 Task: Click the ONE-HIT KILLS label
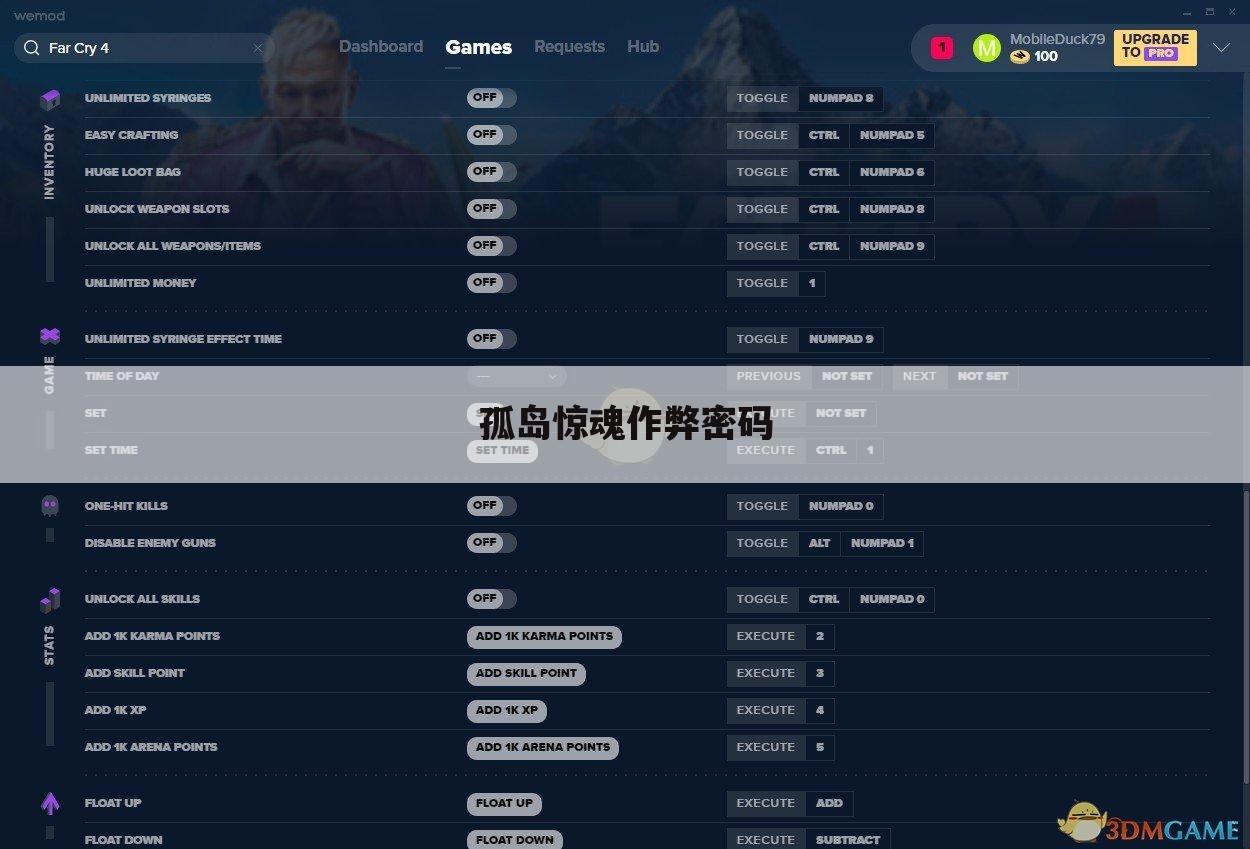pyautogui.click(x=126, y=506)
